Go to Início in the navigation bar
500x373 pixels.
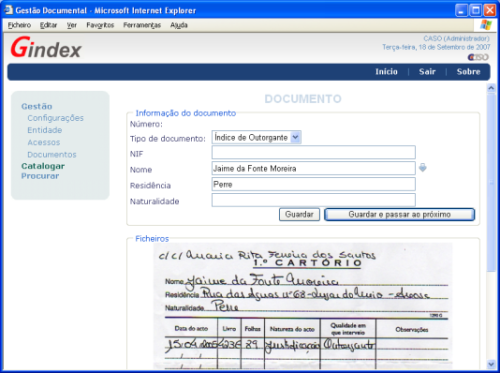[386, 72]
